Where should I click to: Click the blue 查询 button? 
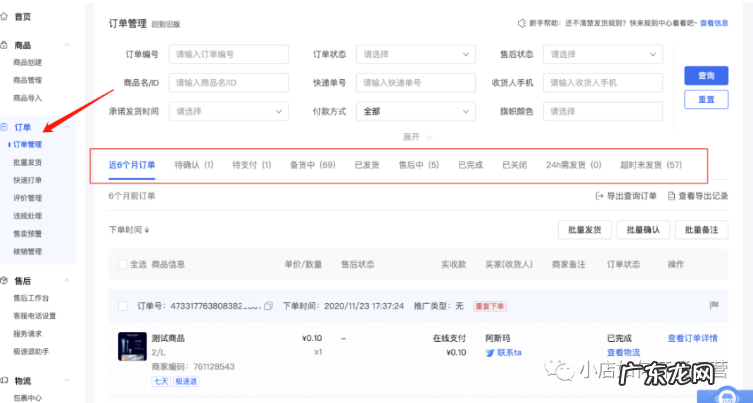706,75
